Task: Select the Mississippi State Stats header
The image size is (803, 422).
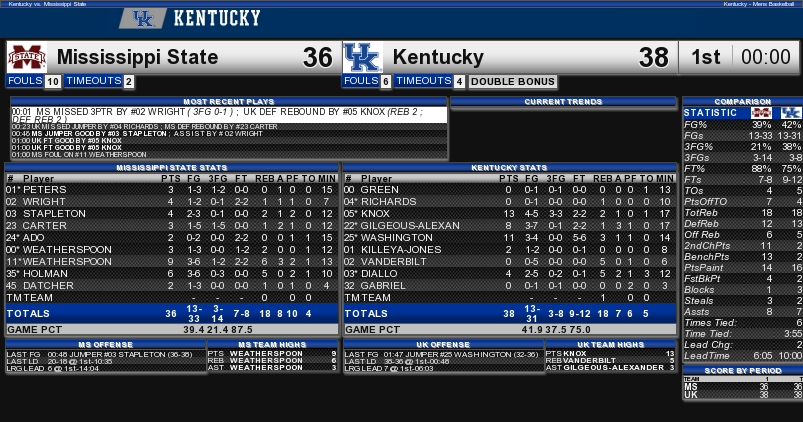Action: tap(172, 167)
